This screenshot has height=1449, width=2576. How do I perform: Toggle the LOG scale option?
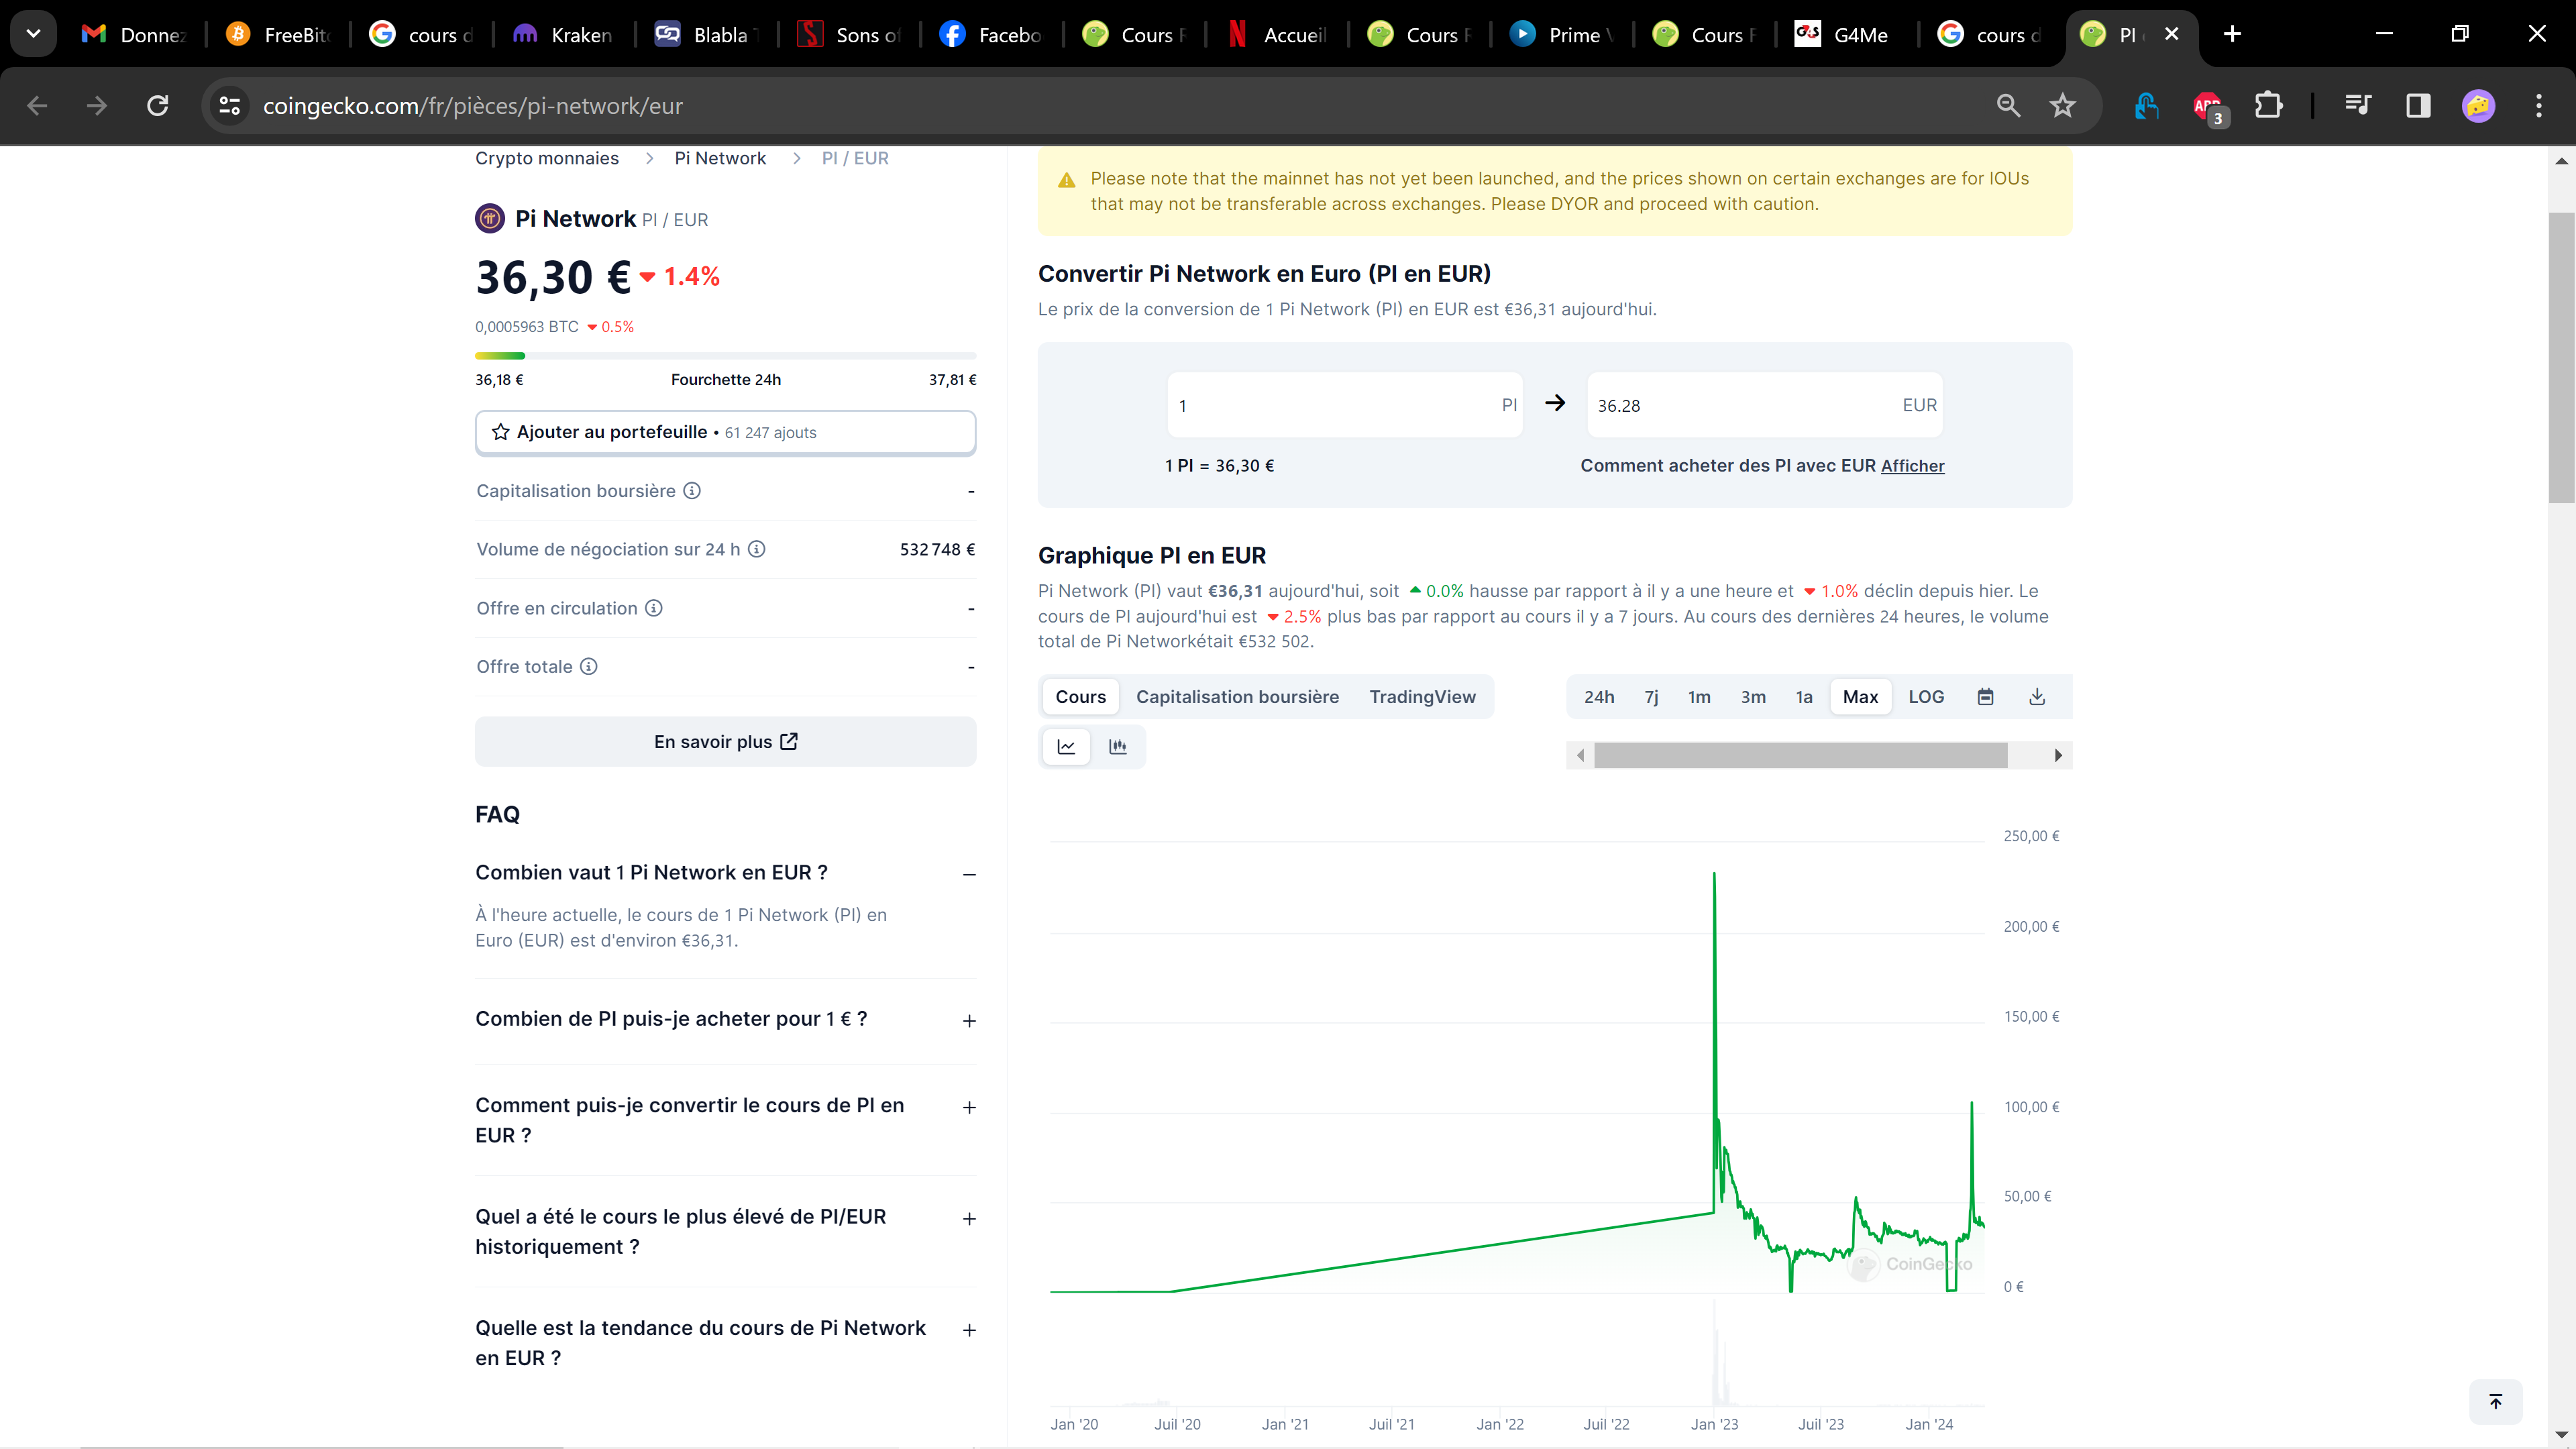pyautogui.click(x=1926, y=697)
